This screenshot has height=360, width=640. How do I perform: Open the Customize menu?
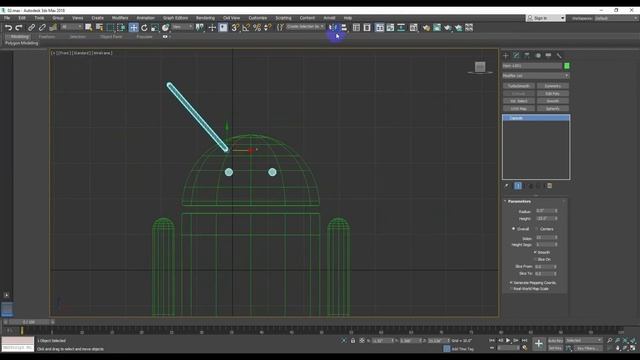point(258,18)
